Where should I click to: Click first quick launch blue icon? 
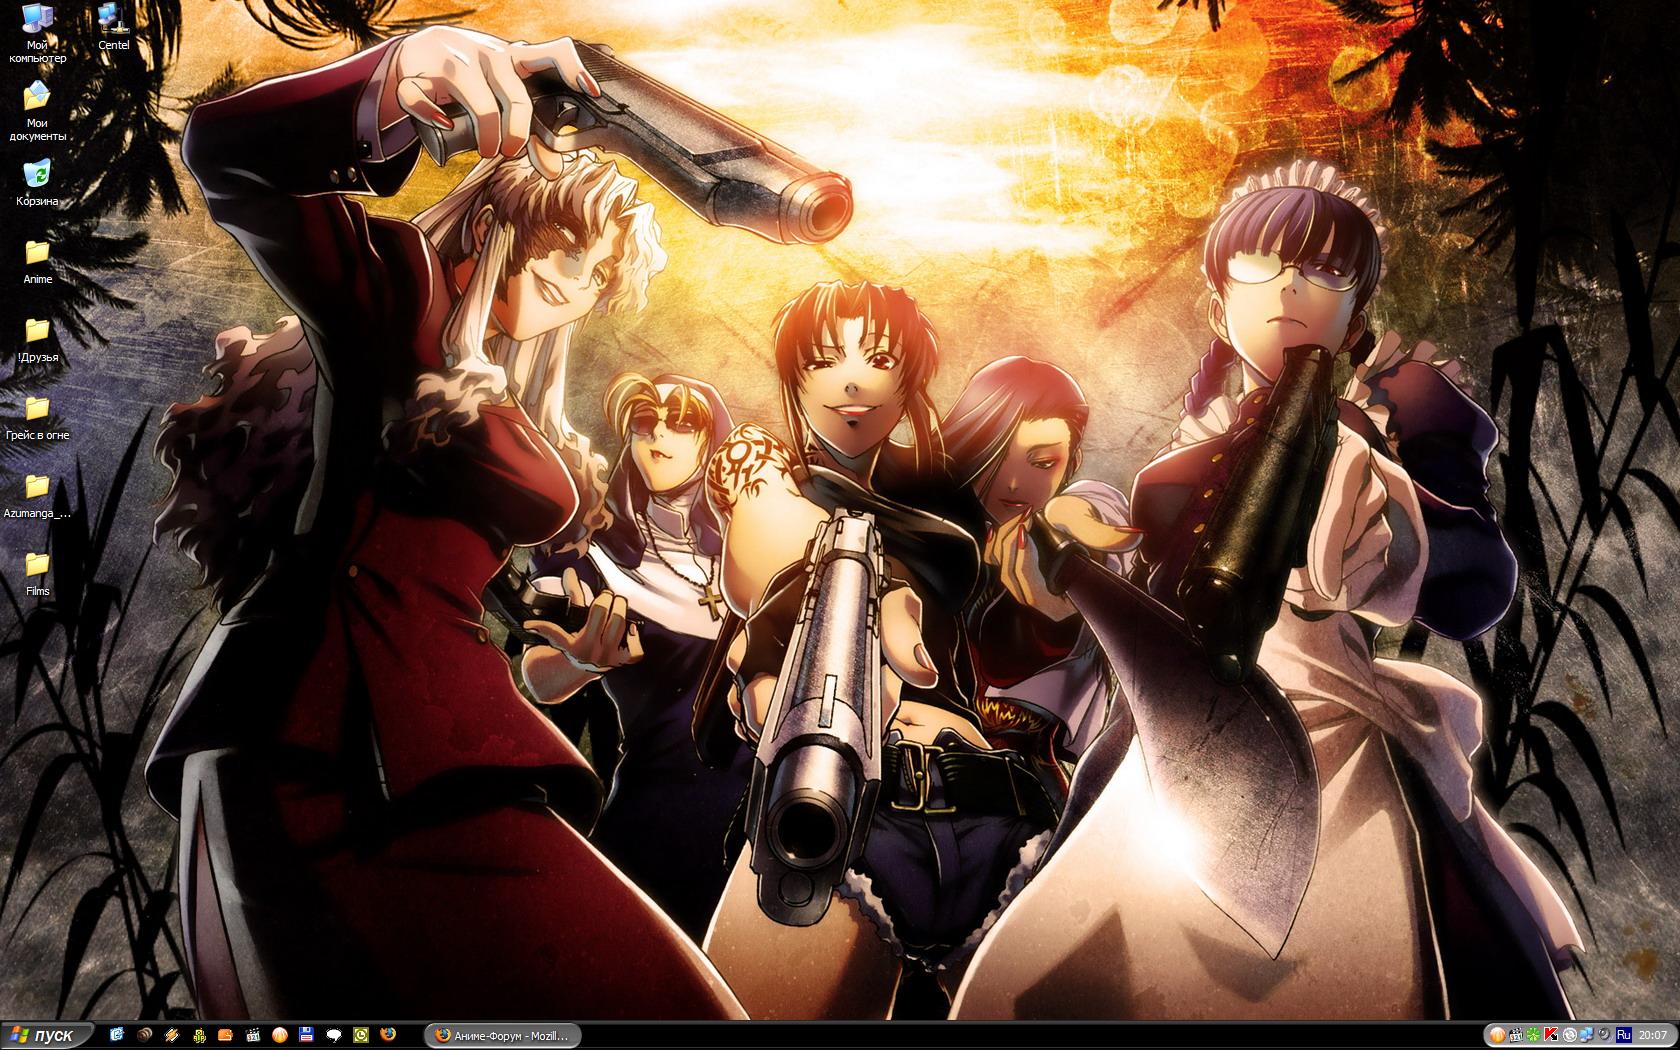click(x=117, y=1035)
